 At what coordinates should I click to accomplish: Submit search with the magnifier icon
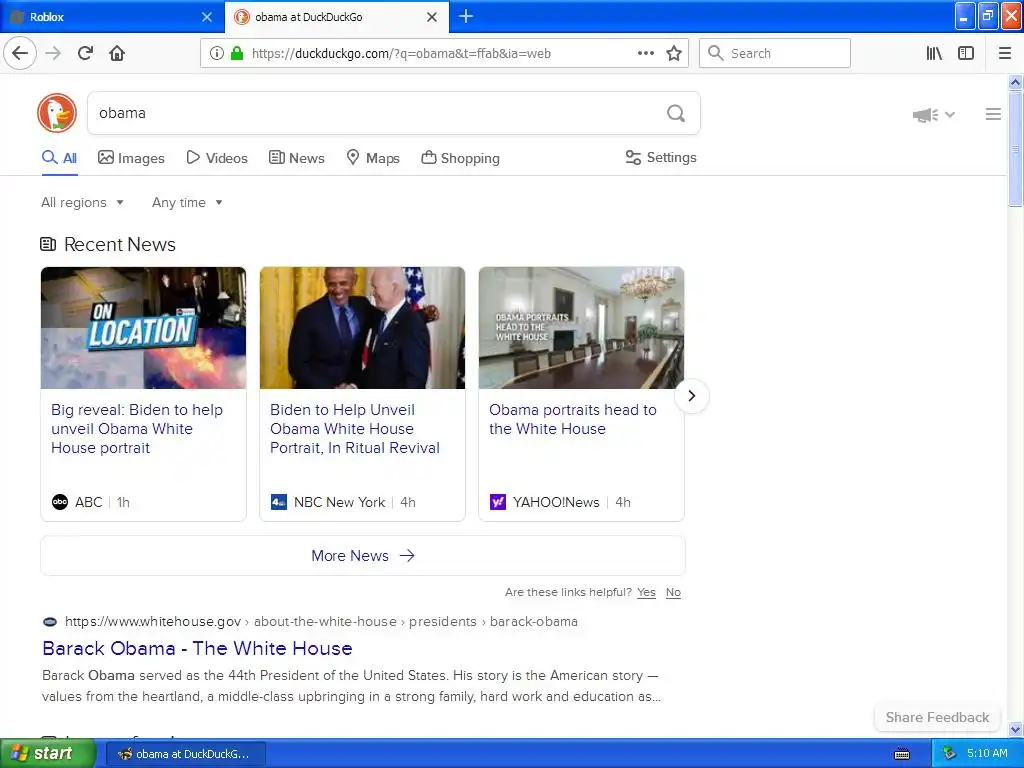point(676,114)
